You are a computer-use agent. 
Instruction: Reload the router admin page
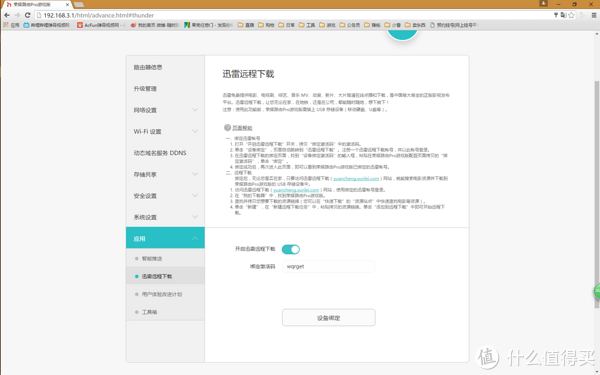click(x=27, y=15)
